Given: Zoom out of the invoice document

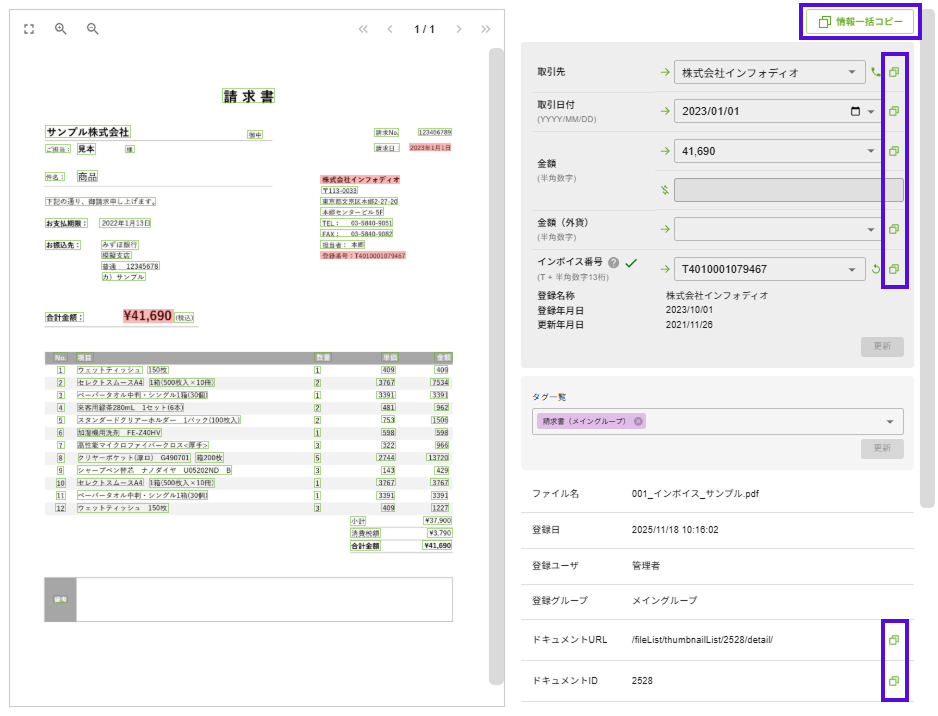Looking at the screenshot, I should pos(93,29).
